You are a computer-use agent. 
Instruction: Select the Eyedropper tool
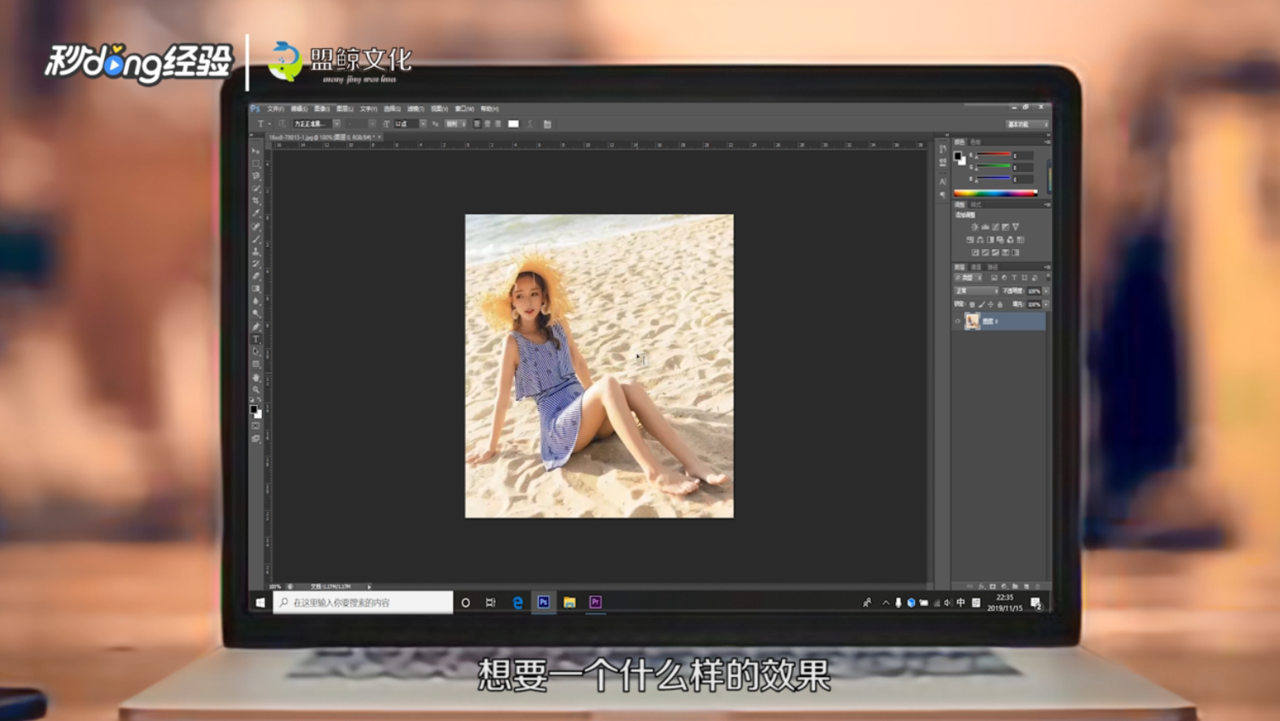point(256,213)
